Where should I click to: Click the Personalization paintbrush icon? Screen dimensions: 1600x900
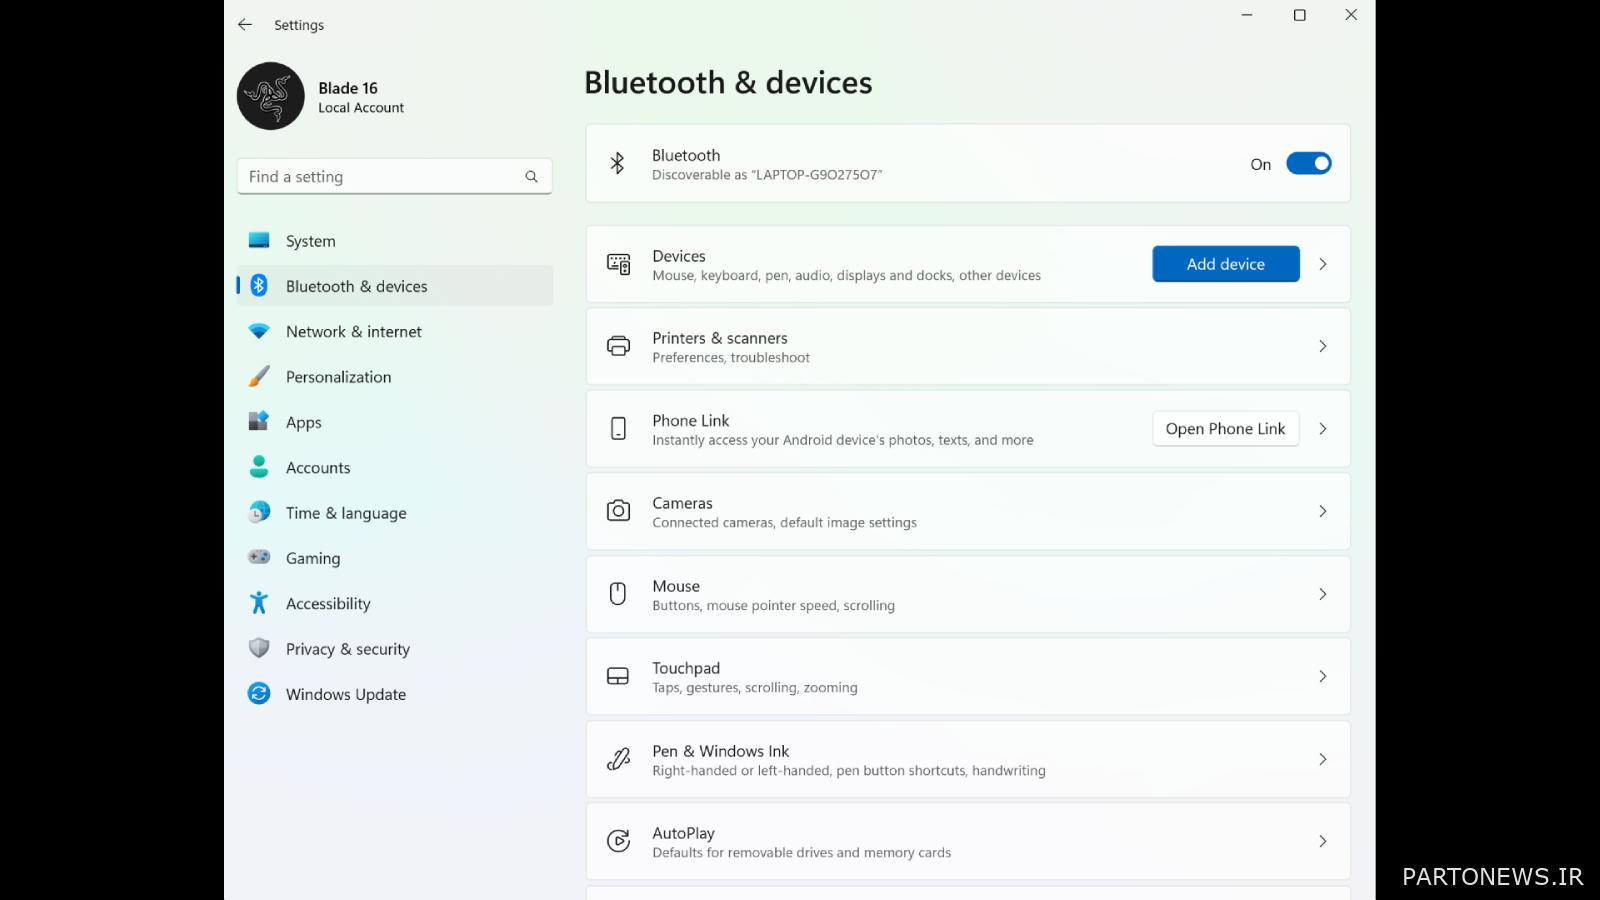[259, 377]
